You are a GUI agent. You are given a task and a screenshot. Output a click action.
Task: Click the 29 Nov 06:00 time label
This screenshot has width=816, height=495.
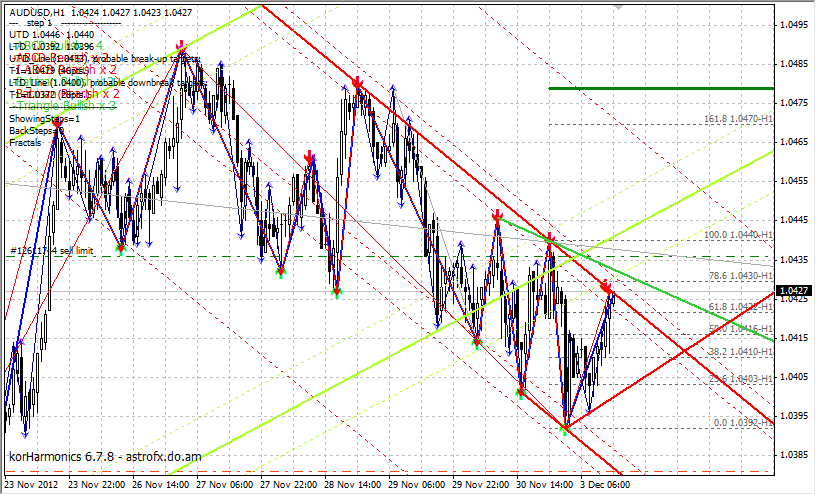(x=417, y=485)
